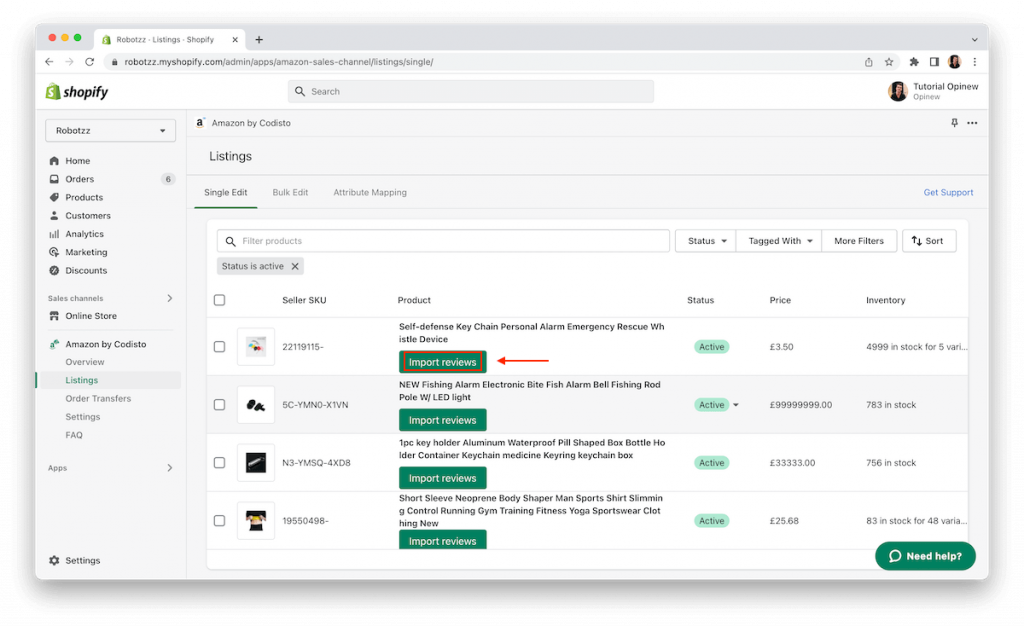
Task: Pin the Amazon by Codisto app
Action: [x=954, y=123]
